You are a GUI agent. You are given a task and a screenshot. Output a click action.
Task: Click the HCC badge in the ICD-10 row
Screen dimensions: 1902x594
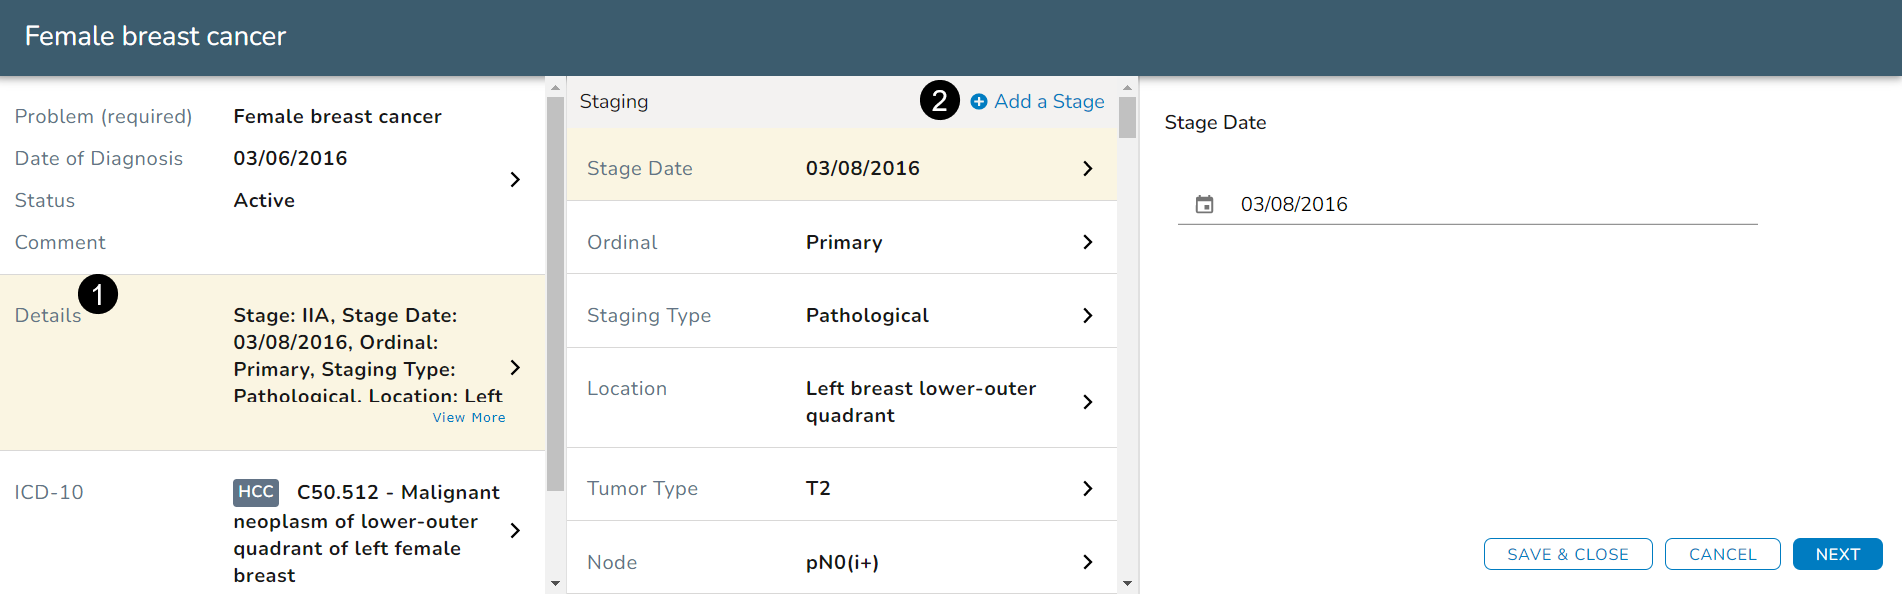[256, 492]
